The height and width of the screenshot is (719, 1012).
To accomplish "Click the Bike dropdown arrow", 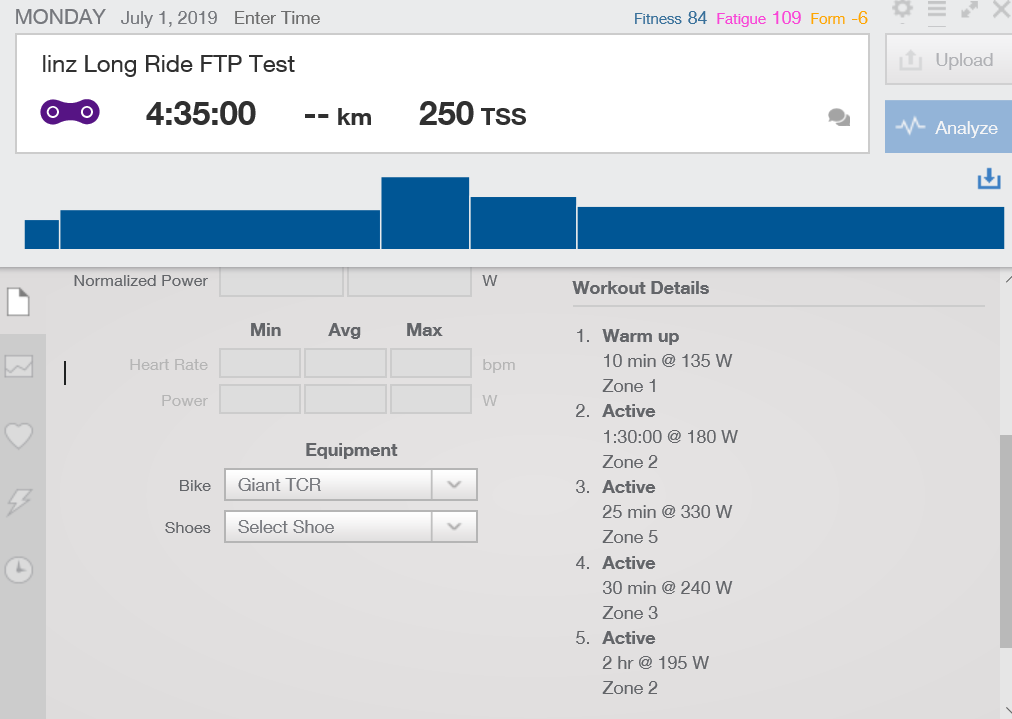I will tap(454, 485).
